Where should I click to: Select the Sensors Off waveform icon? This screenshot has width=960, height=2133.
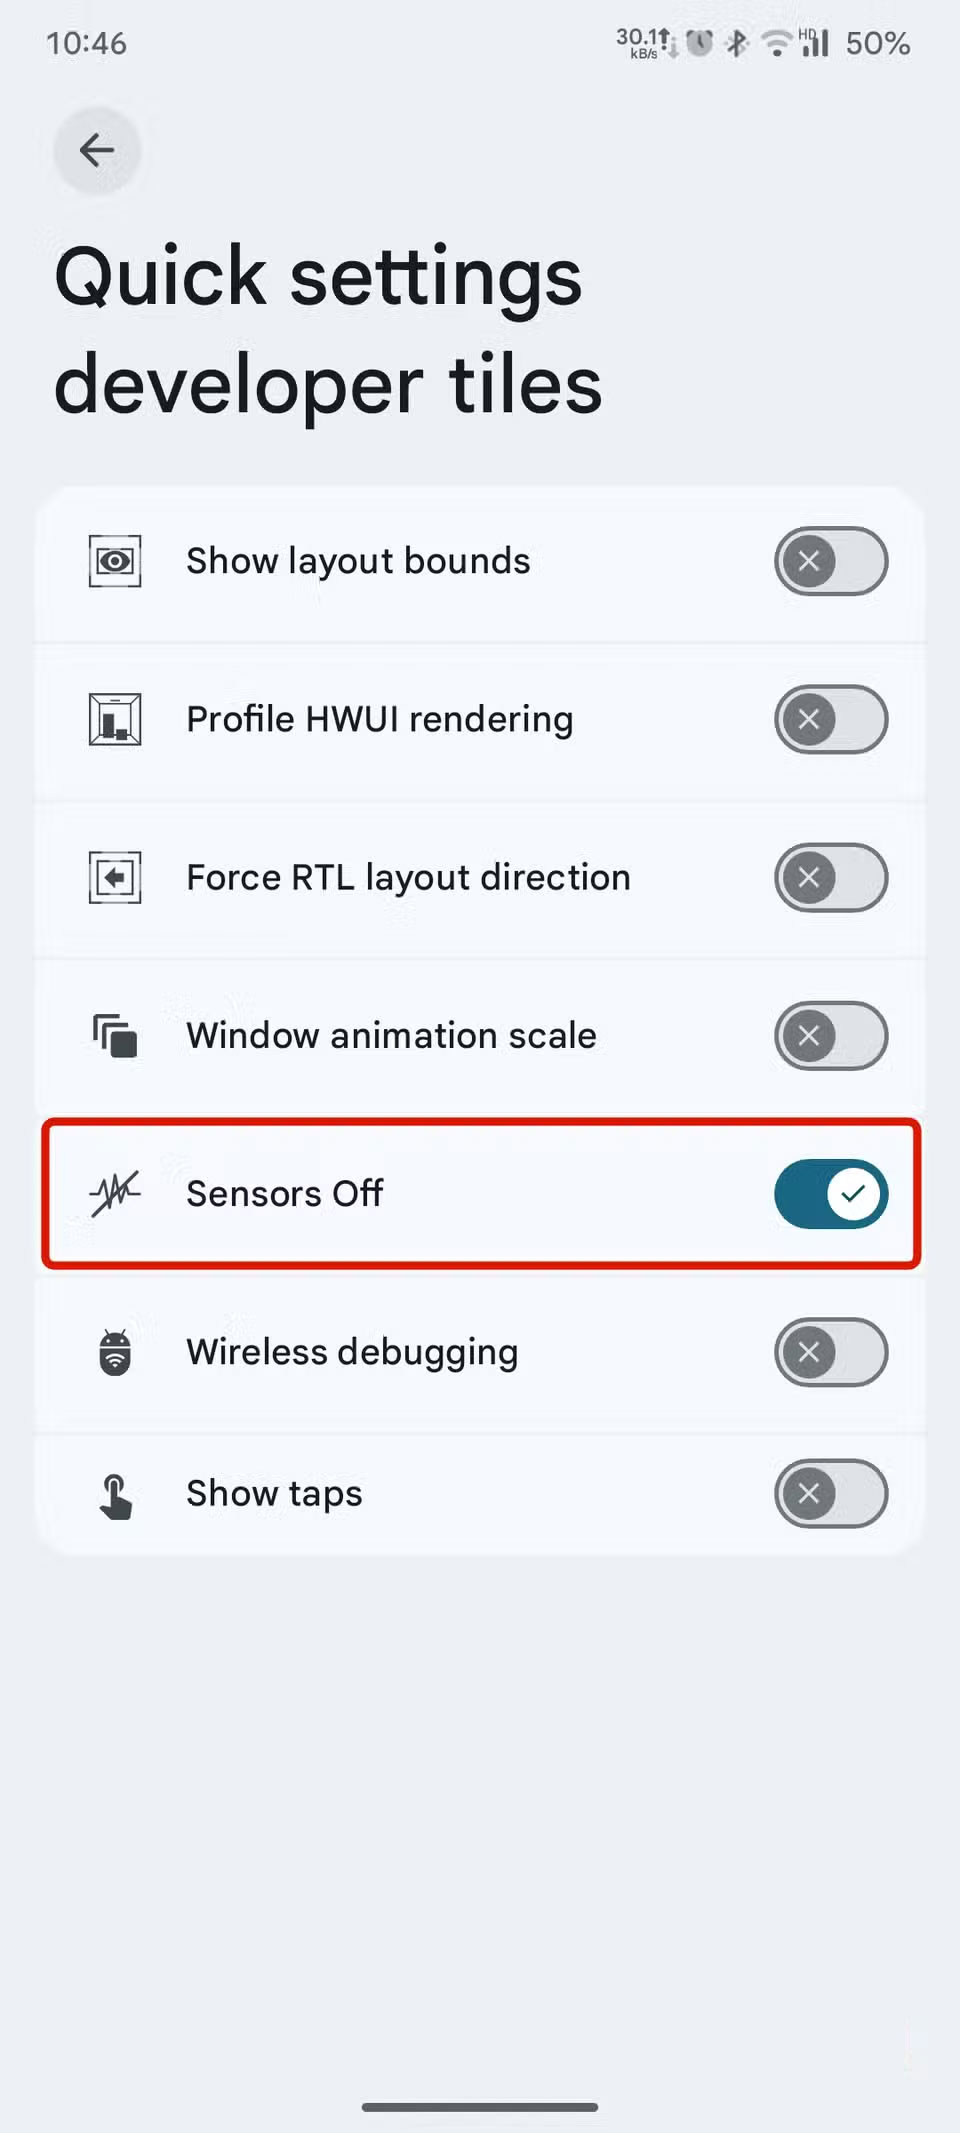click(x=113, y=1193)
